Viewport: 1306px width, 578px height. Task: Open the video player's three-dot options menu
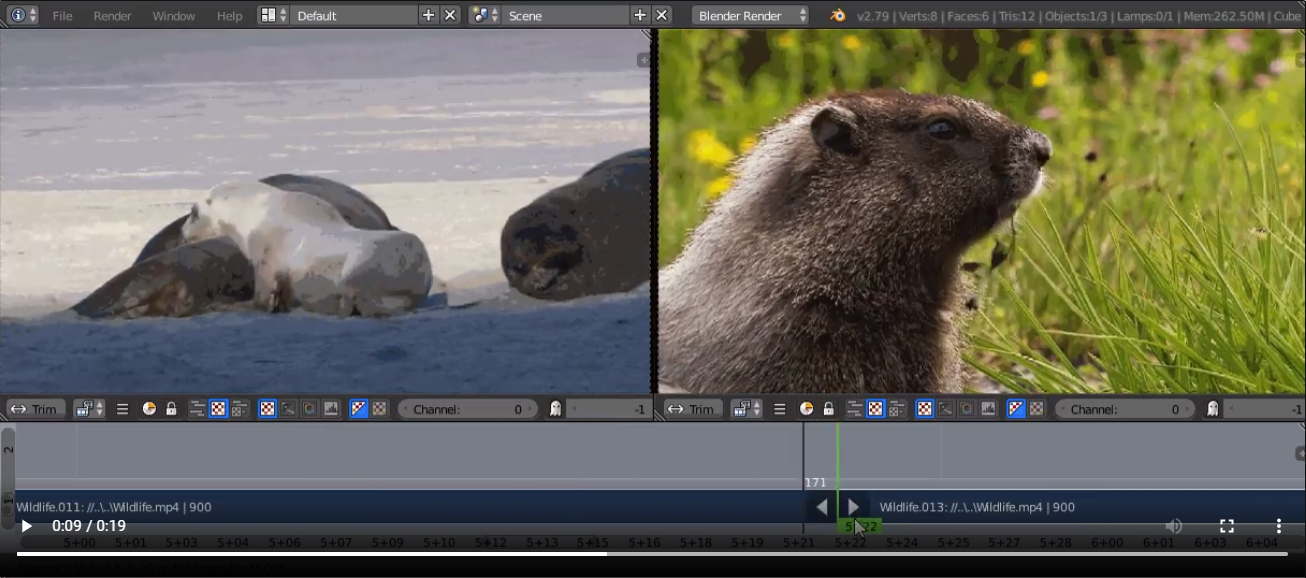[1278, 526]
